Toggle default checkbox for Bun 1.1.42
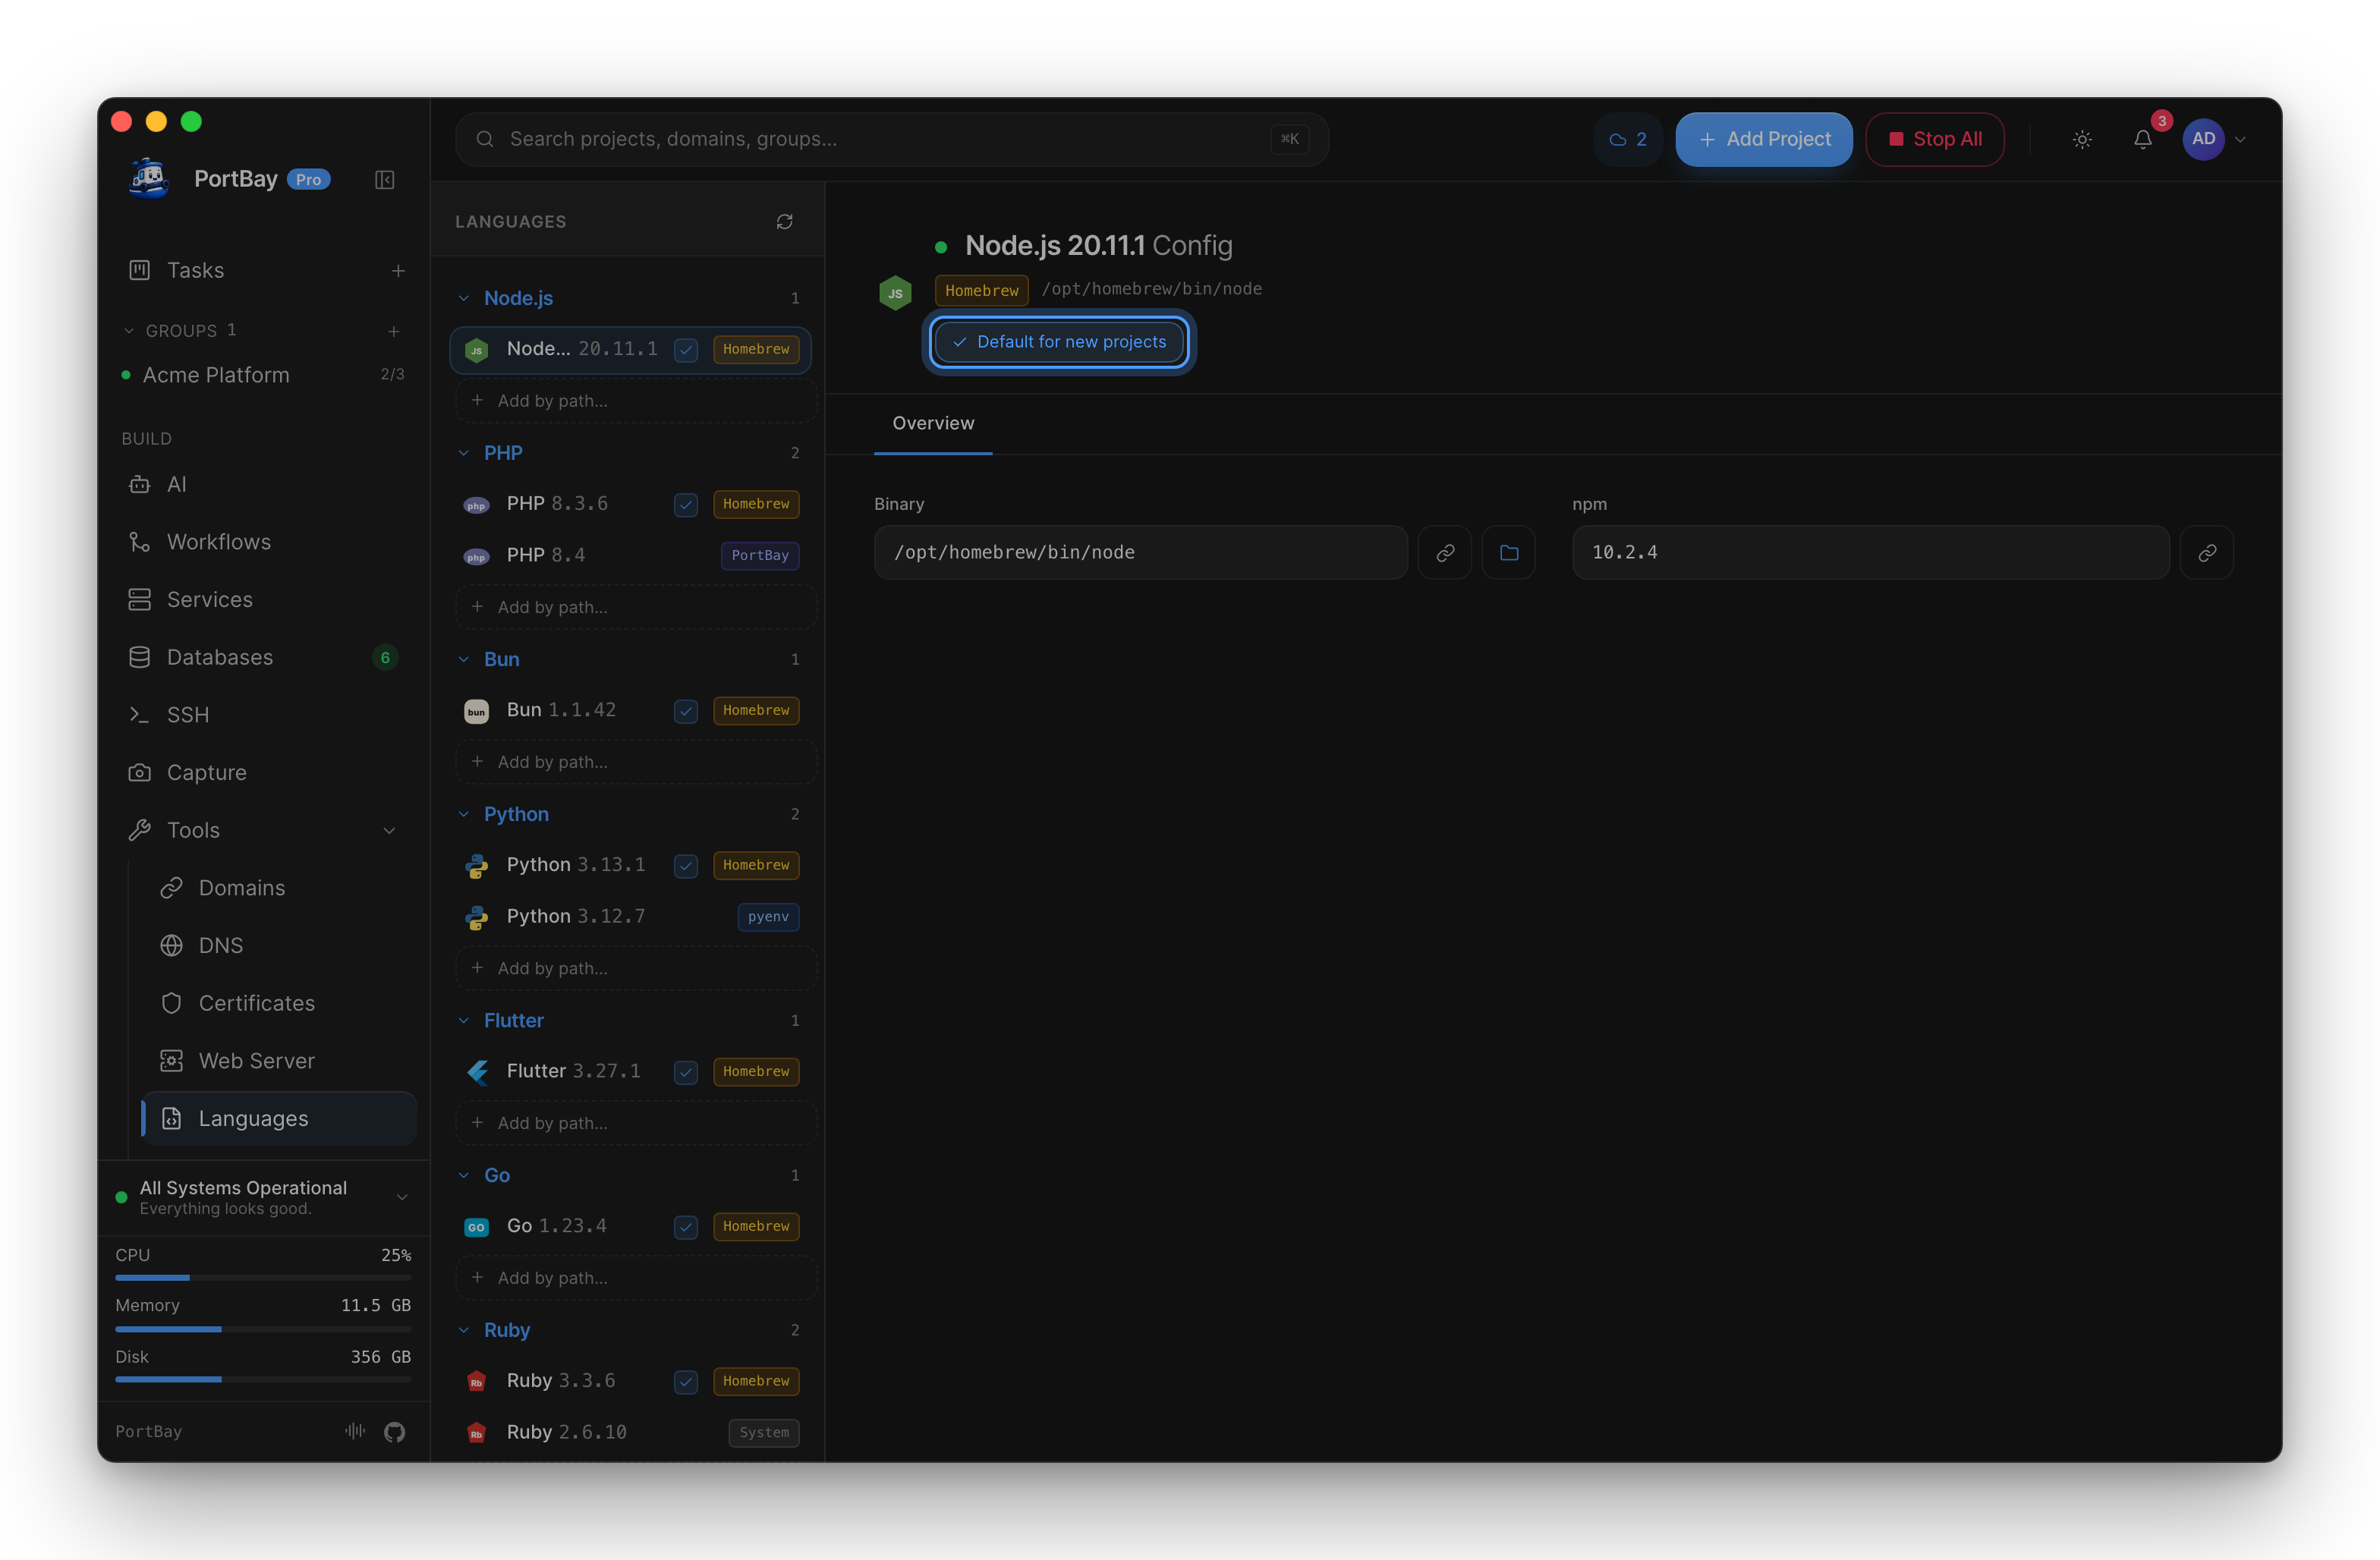Image resolution: width=2380 pixels, height=1560 pixels. pyautogui.click(x=686, y=711)
